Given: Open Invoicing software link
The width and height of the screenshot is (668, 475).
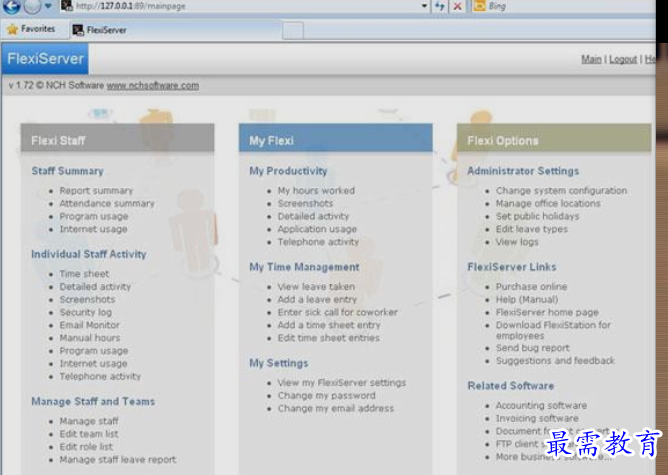Looking at the screenshot, I should 537,418.
